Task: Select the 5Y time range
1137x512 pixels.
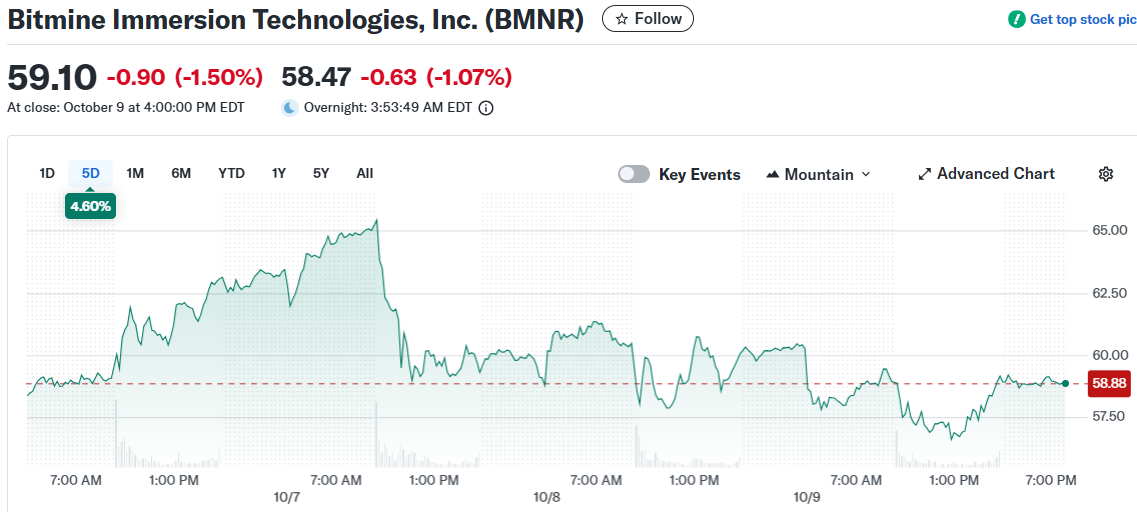Action: [321, 173]
